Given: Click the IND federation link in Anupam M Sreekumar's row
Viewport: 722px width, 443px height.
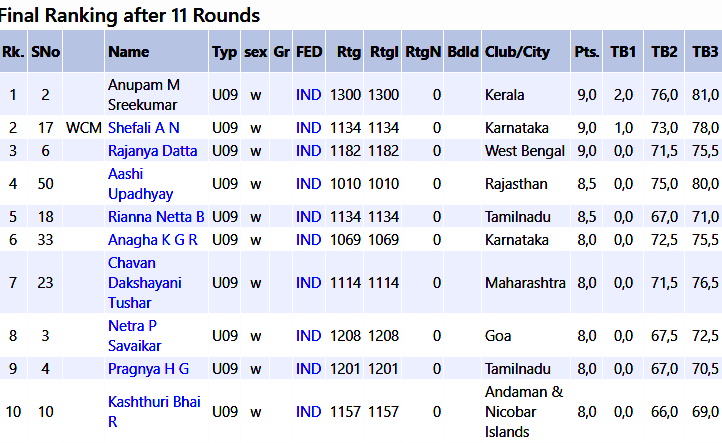Looking at the screenshot, I should tap(309, 95).
